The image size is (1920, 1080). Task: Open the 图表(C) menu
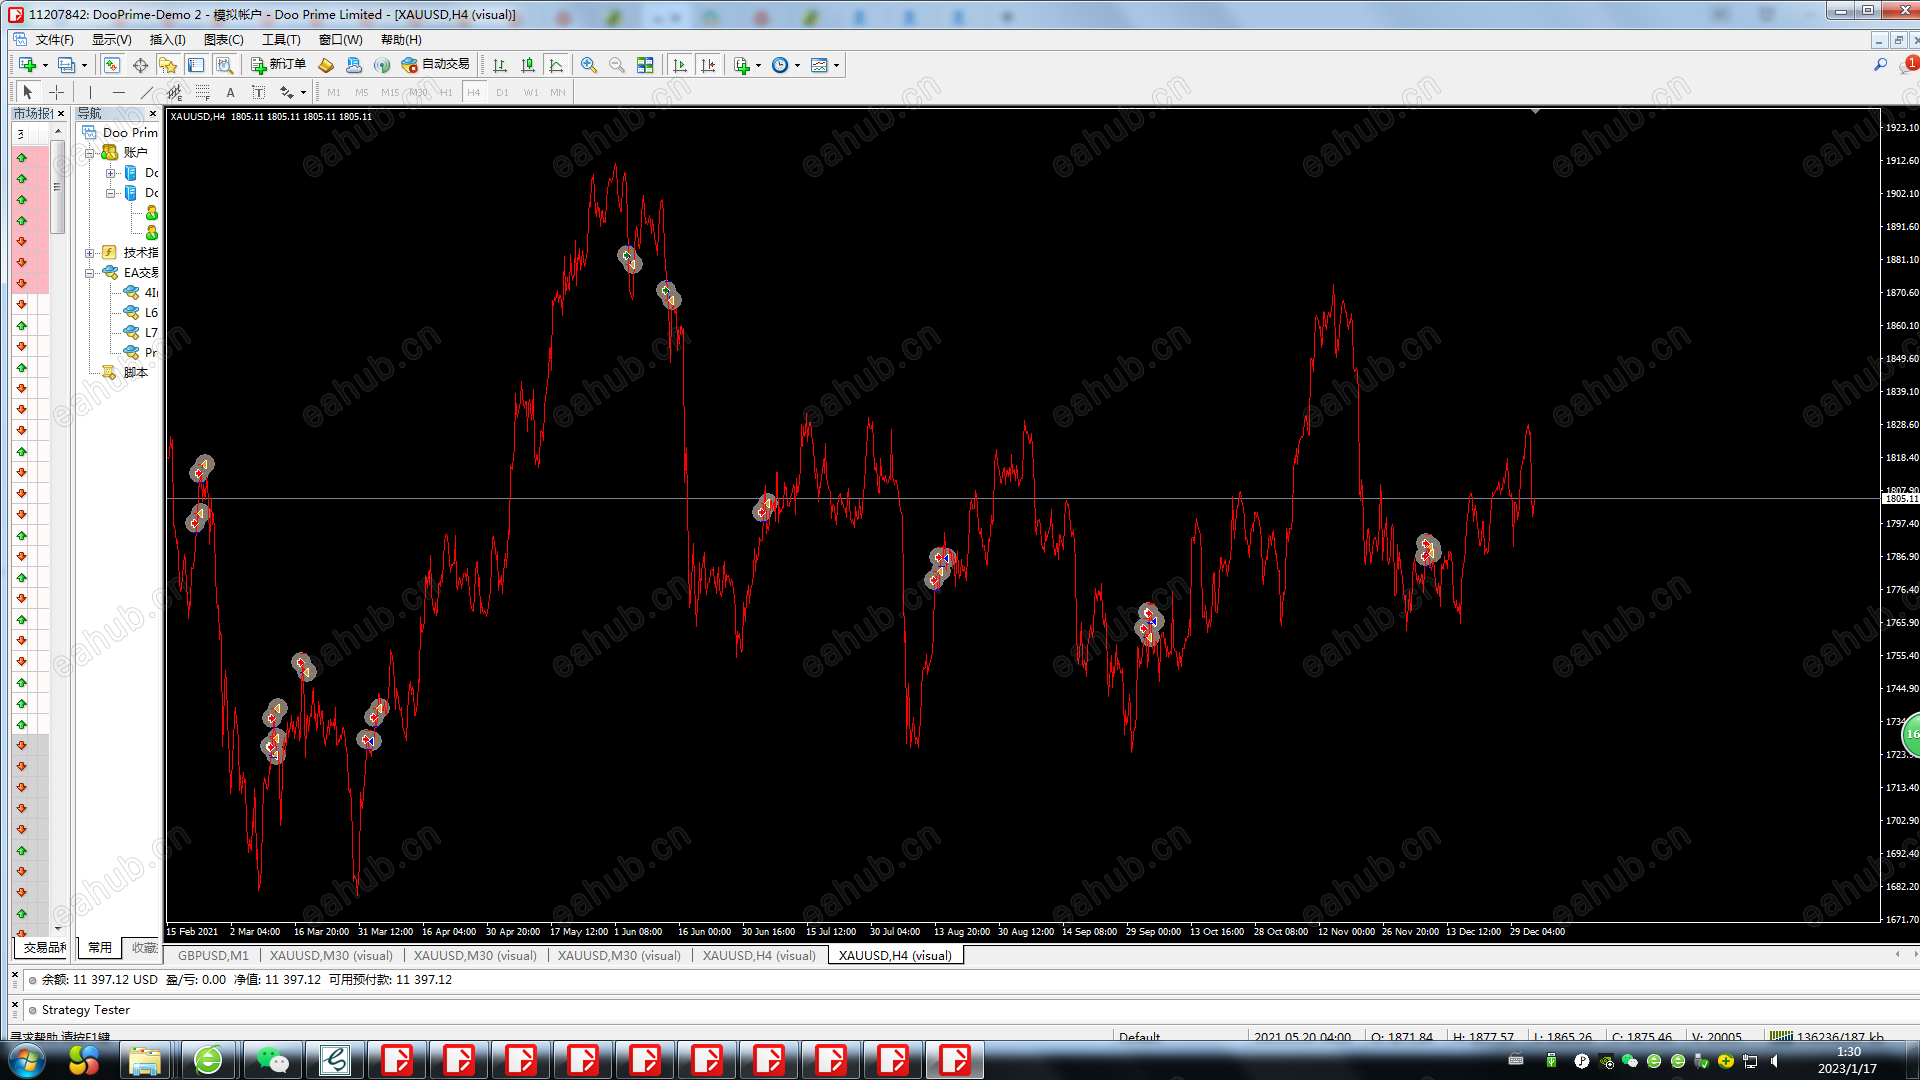223,40
